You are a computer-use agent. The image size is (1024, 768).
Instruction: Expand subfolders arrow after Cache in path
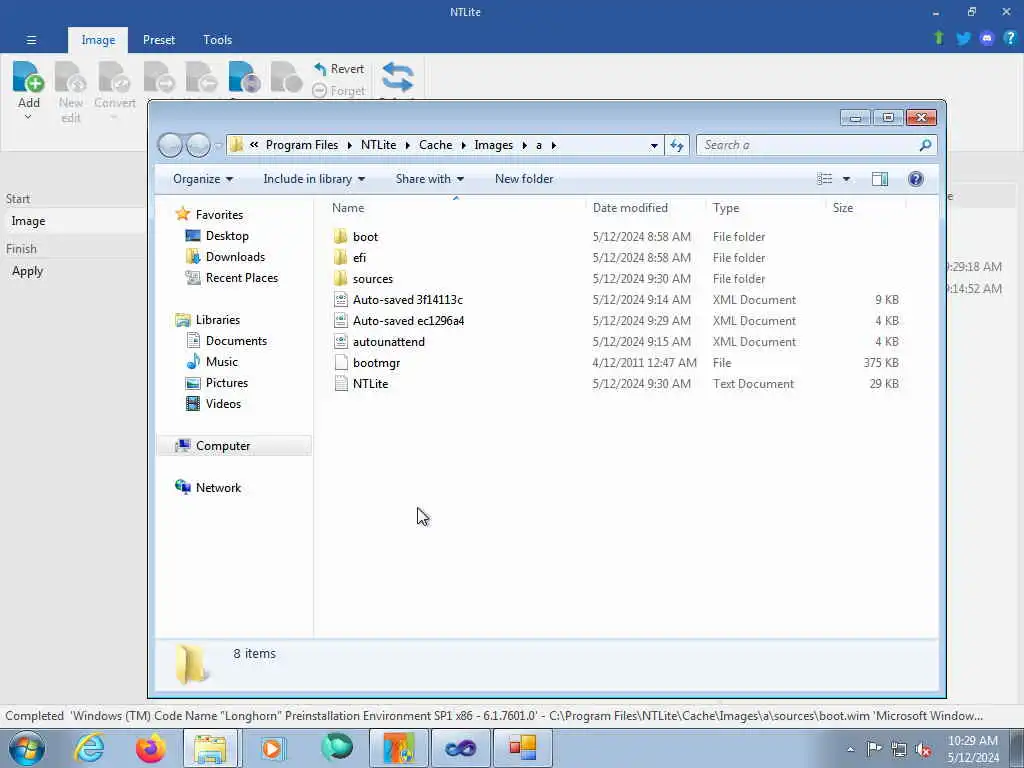coord(464,145)
